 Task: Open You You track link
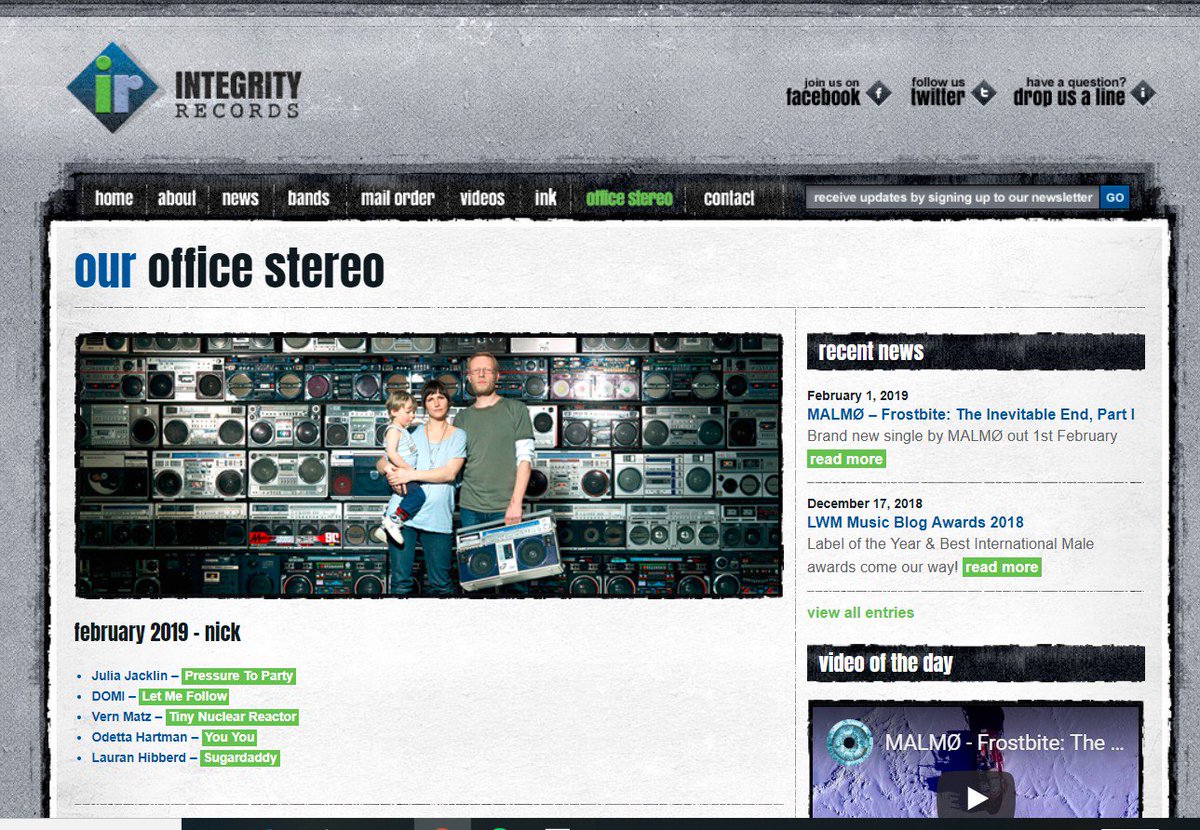[229, 737]
